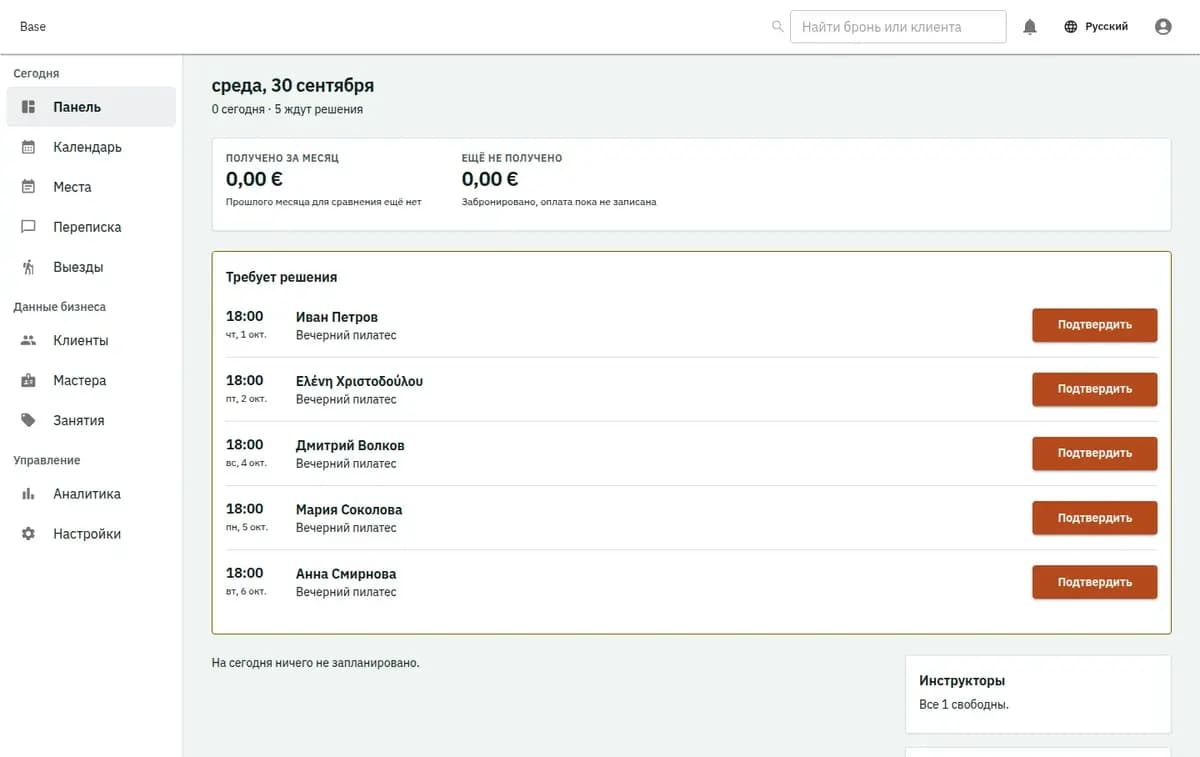The image size is (1200, 757).
Task: Click the Выезды hiker icon
Action: [29, 267]
